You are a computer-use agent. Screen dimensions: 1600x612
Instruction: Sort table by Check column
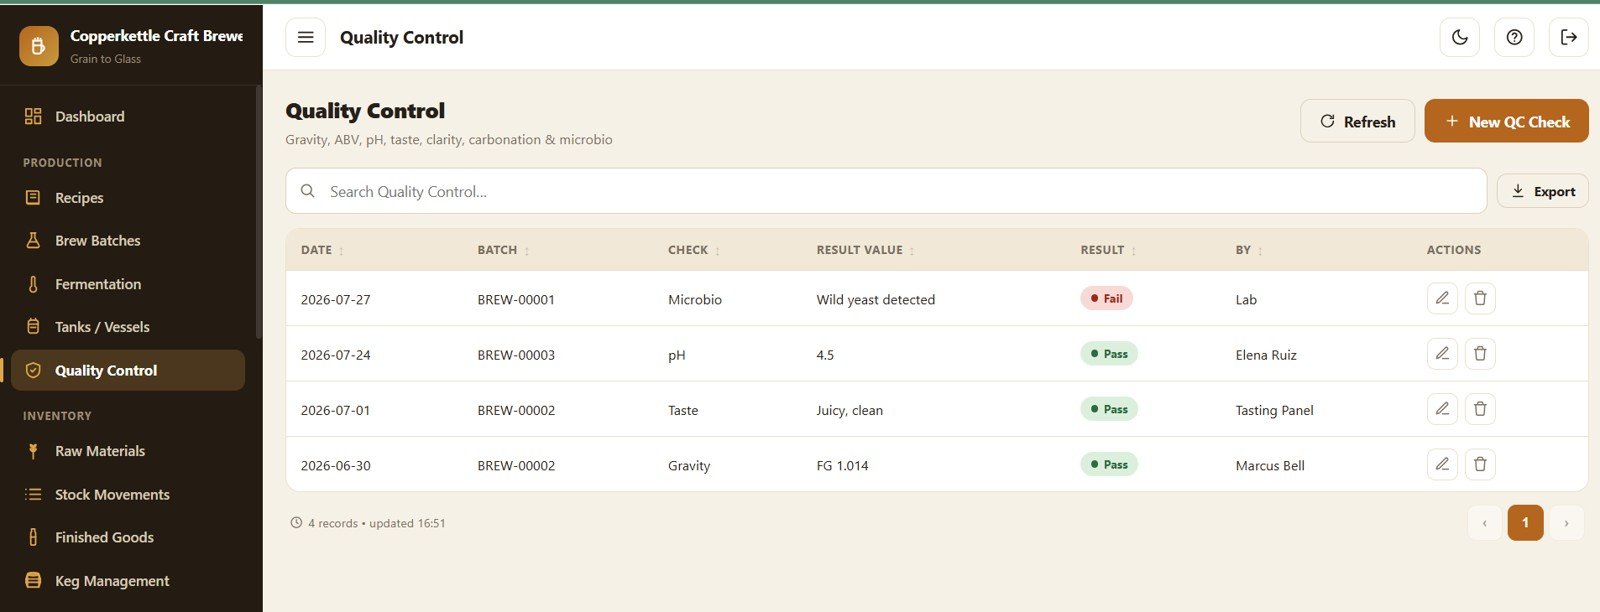[x=694, y=250]
